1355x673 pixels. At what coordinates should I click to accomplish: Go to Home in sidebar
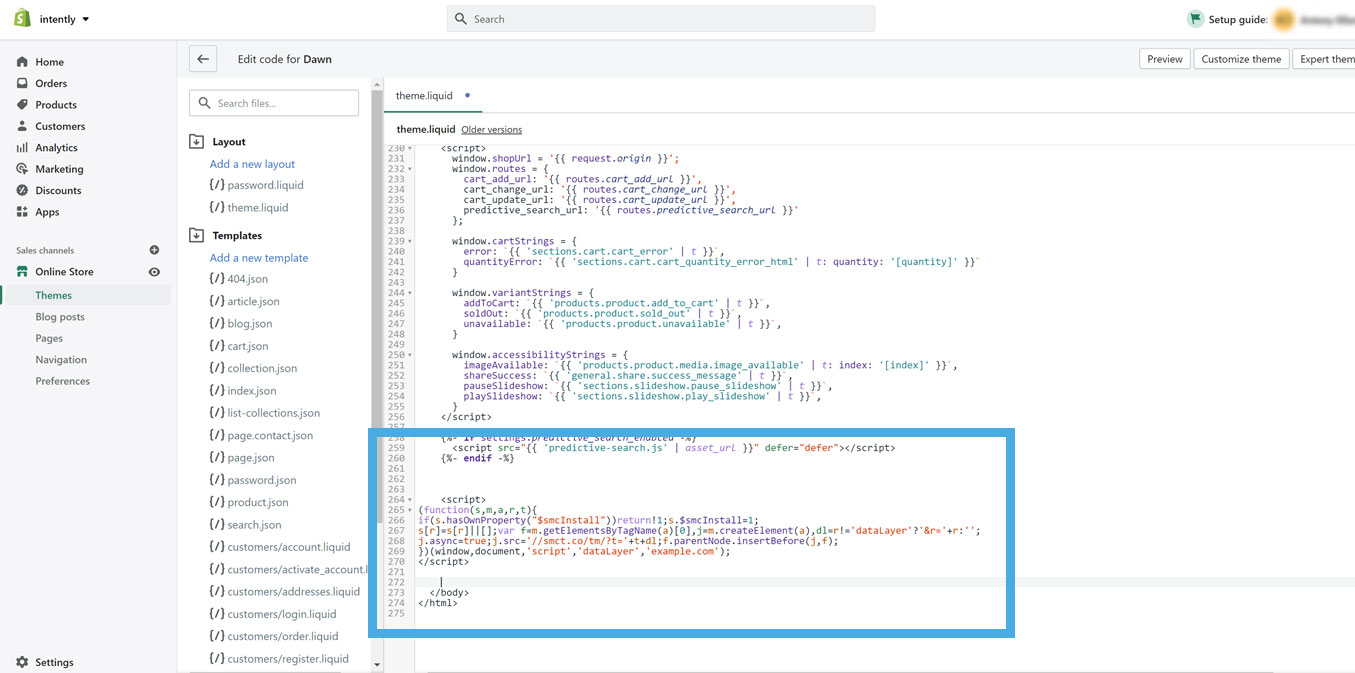point(49,62)
